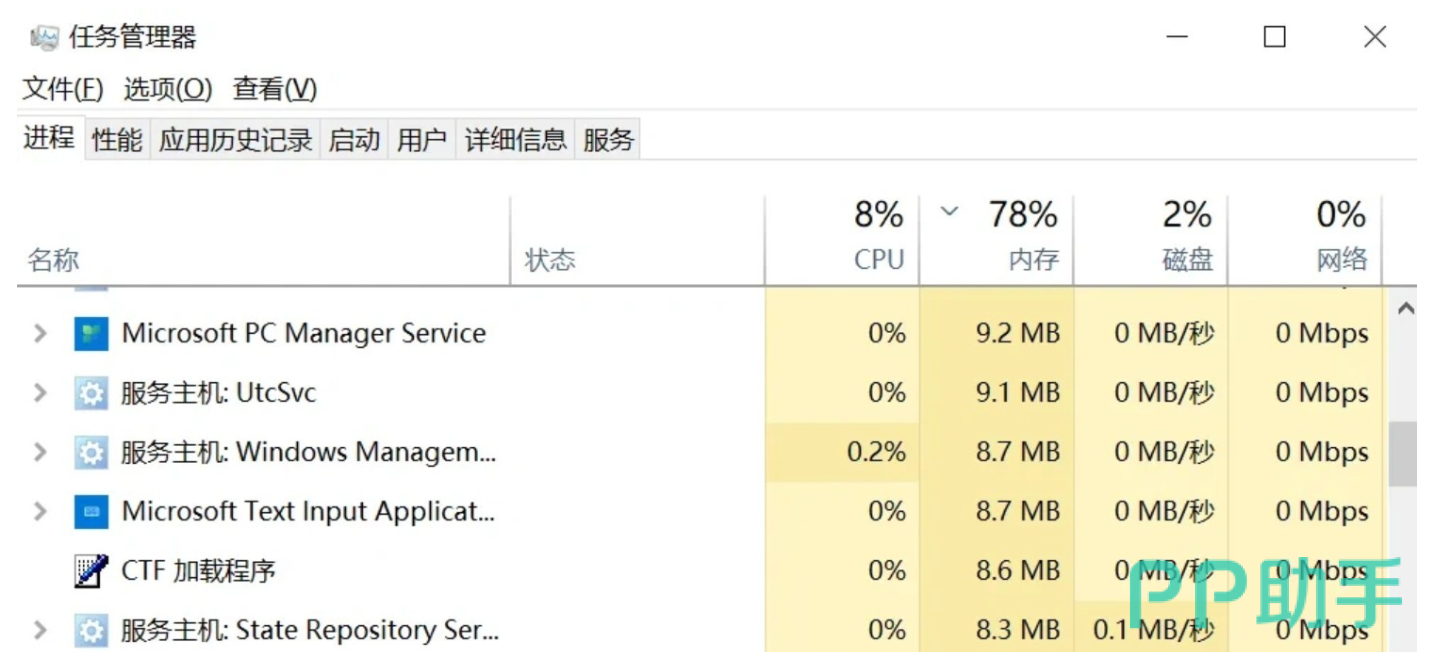The image size is (1440, 652).
Task: Click the Task Manager title bar icon
Action: [x=44, y=38]
